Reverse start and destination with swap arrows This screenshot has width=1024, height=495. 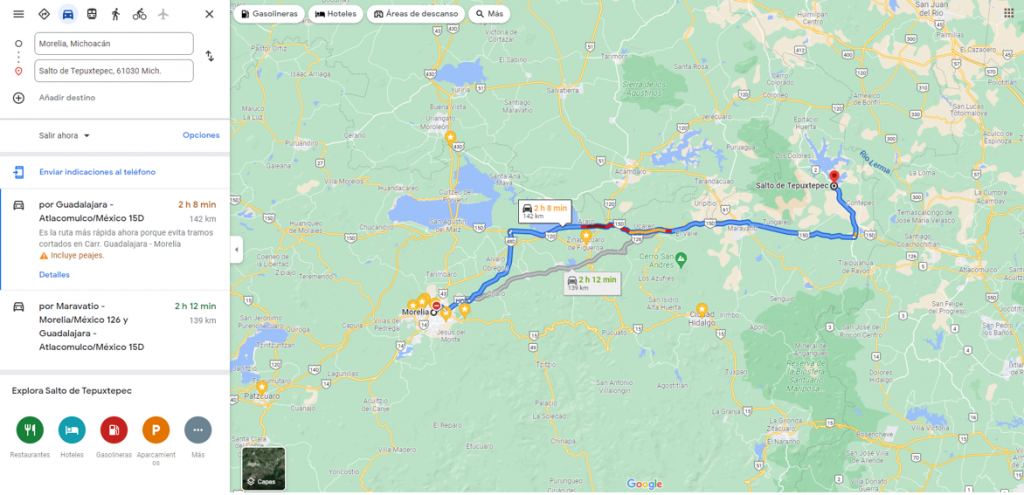(210, 56)
